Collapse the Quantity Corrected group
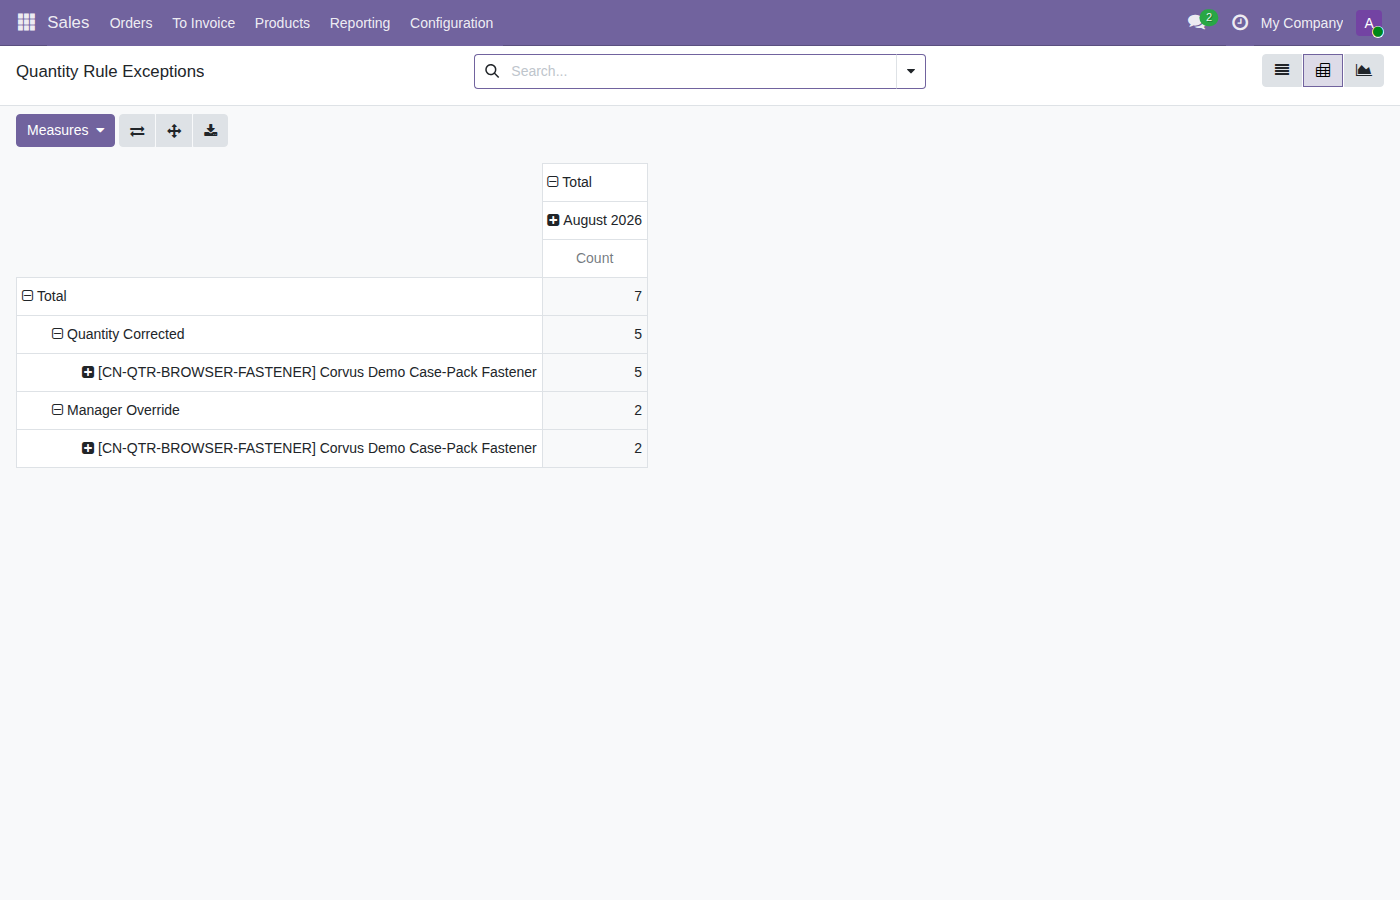This screenshot has width=1400, height=900. click(x=279, y=334)
